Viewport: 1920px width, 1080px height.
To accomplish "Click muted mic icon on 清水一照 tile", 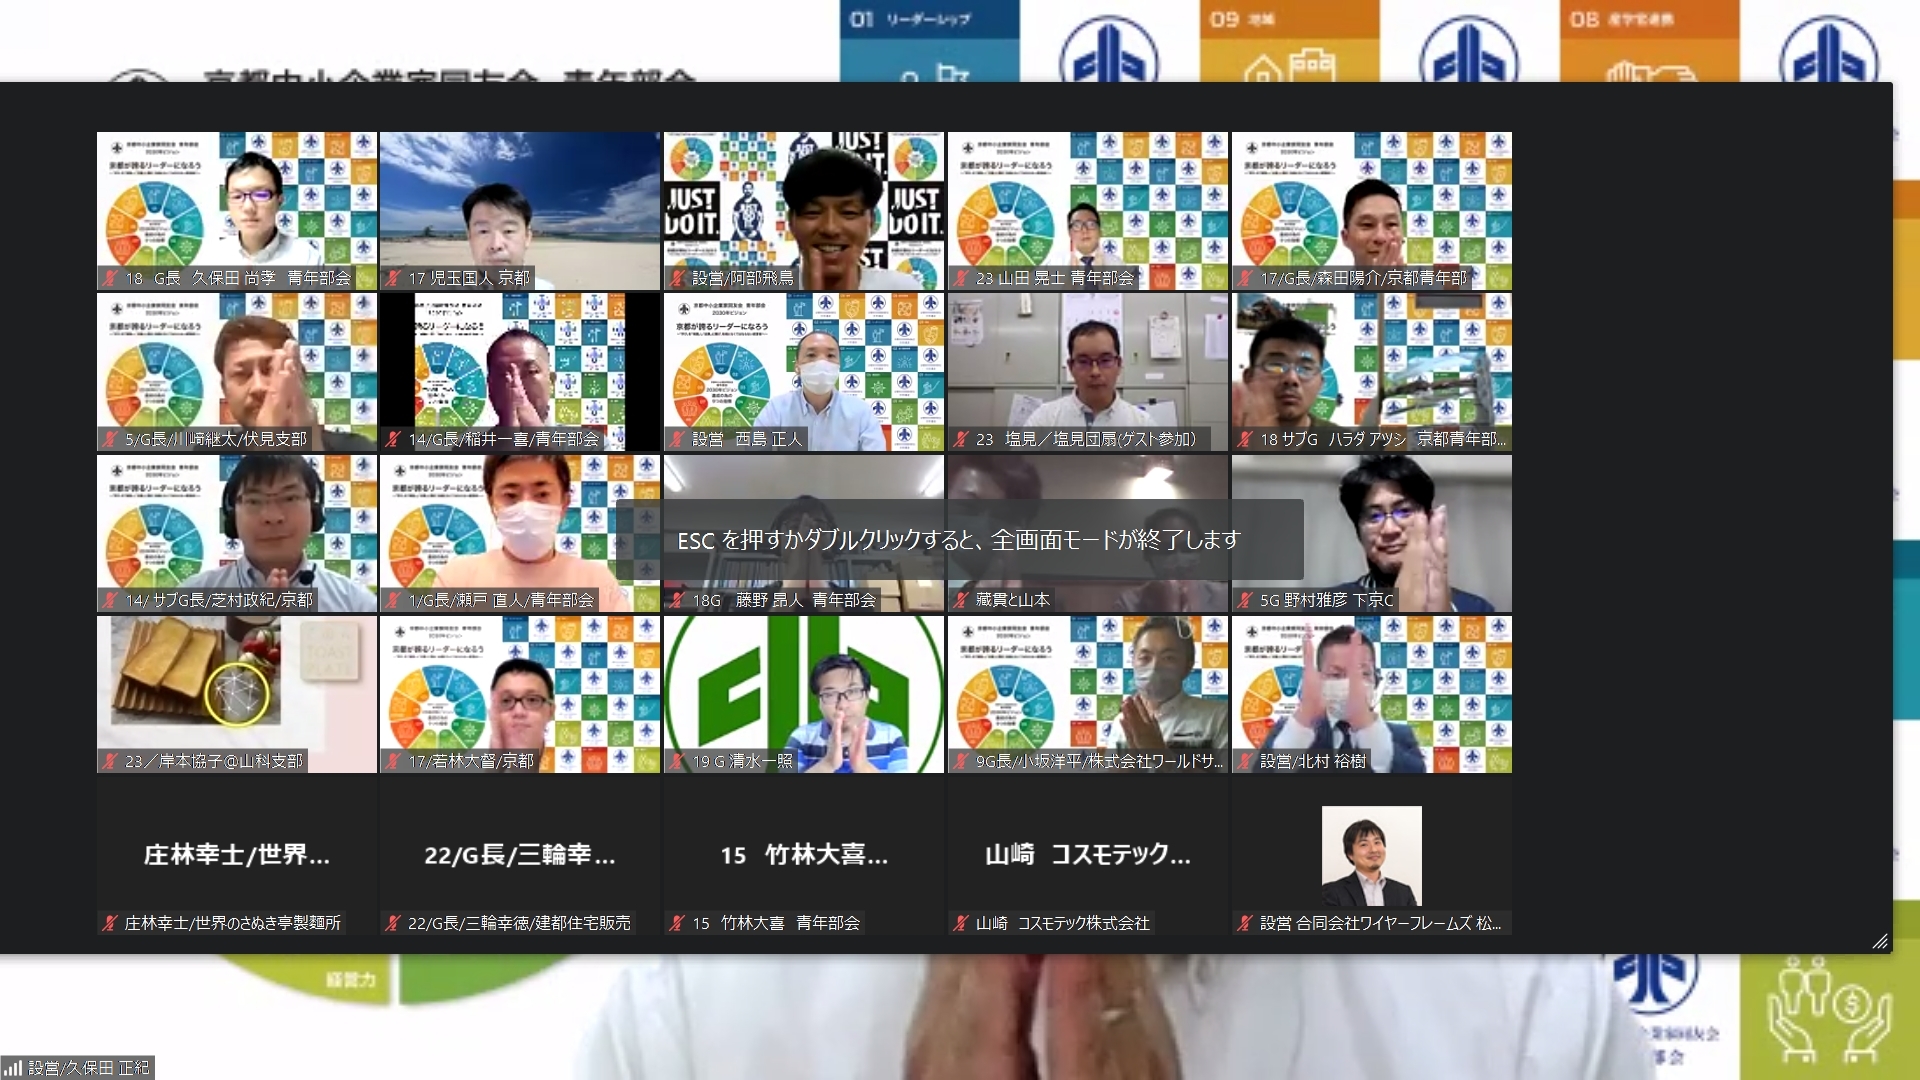I will pyautogui.click(x=677, y=761).
